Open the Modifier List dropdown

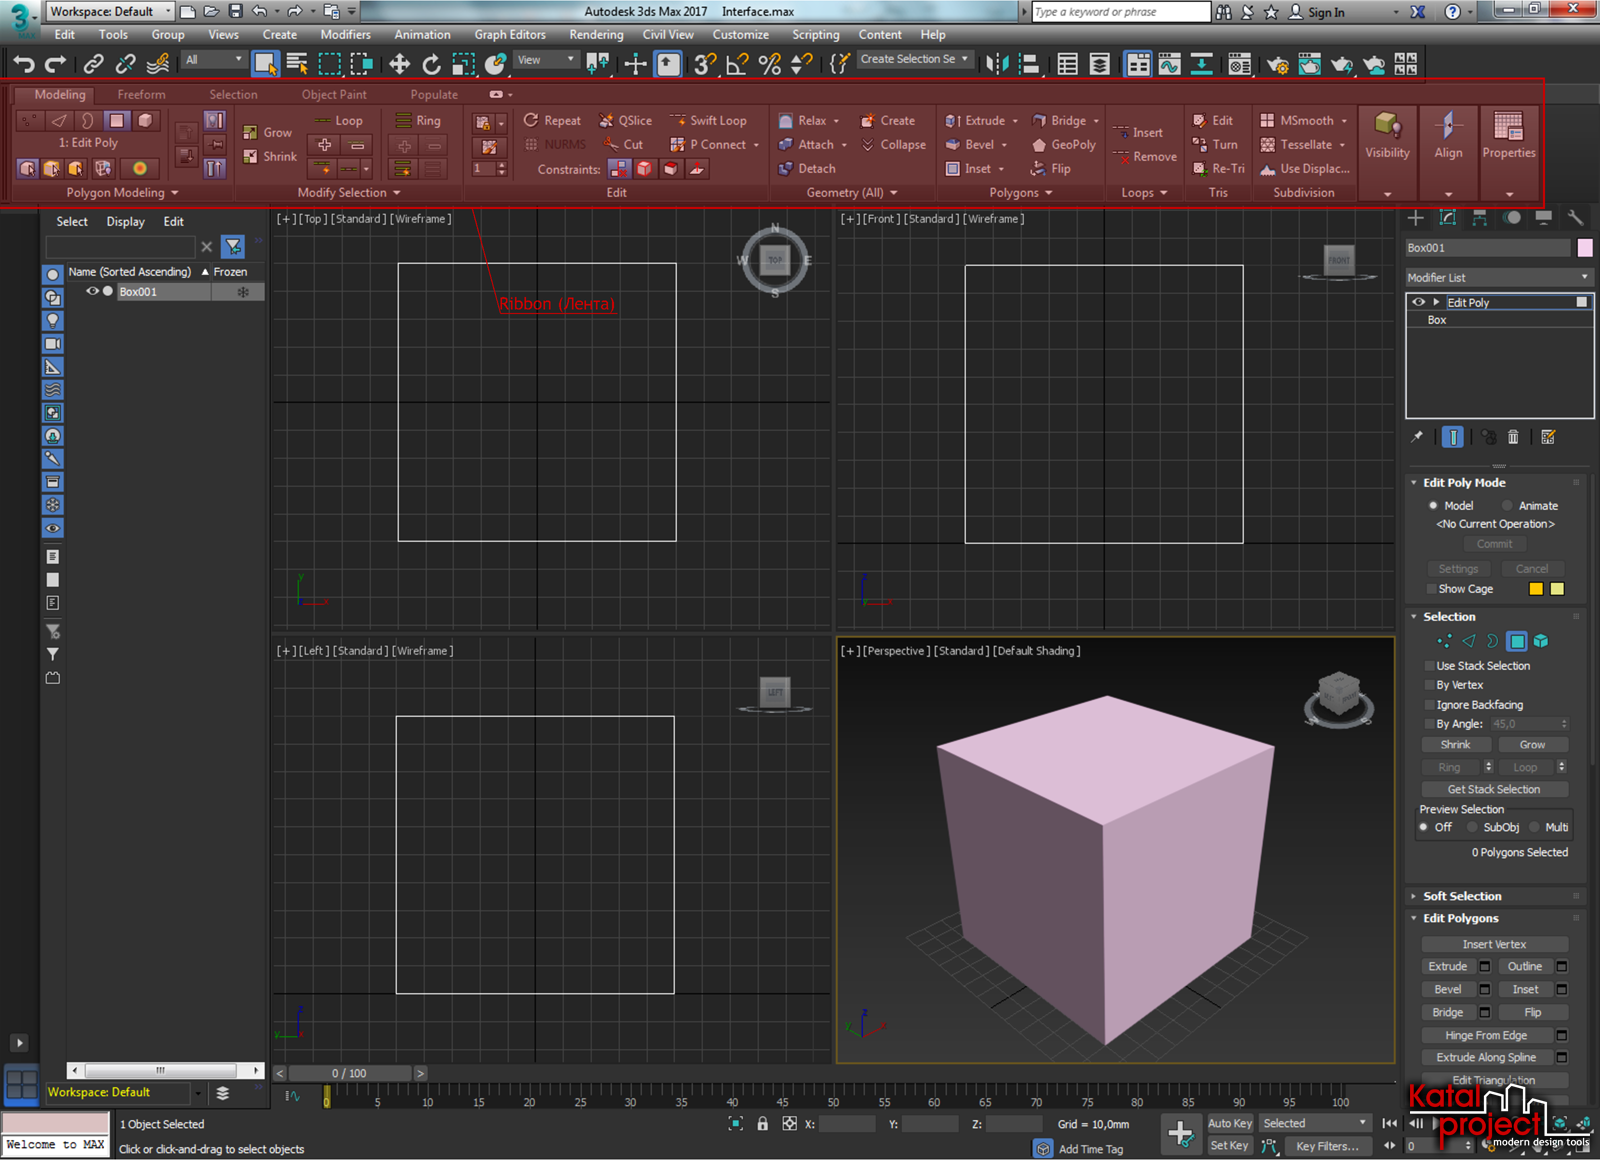coord(1497,278)
